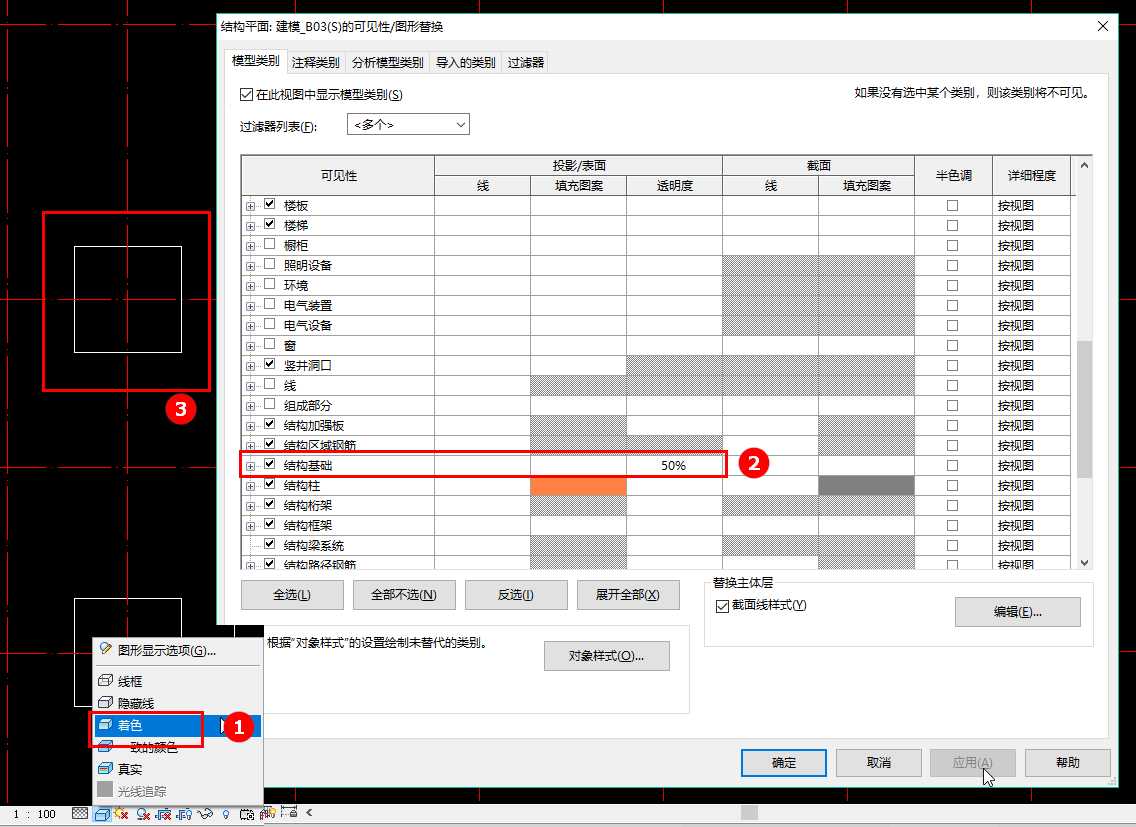The image size is (1136, 827).
Task: Toggle Shadows off icon in view bar
Action: coord(143,814)
